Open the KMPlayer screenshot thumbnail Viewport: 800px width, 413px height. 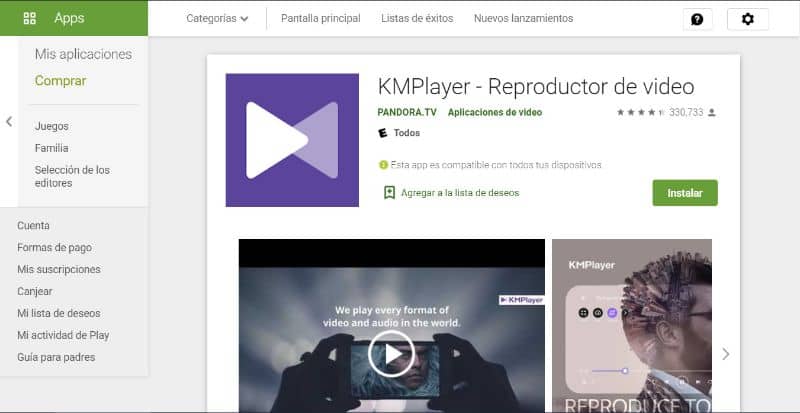click(632, 326)
